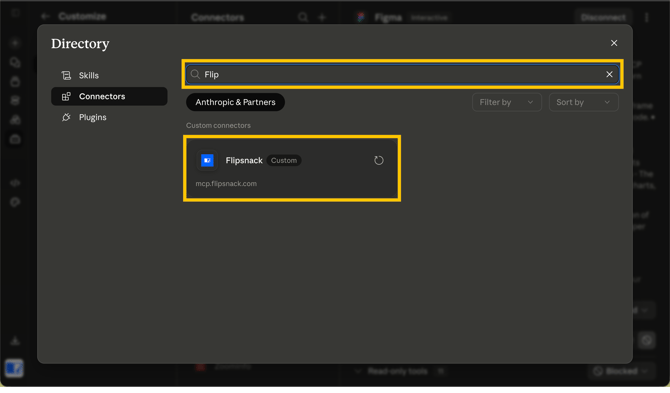The width and height of the screenshot is (670, 393).
Task: Click the avatar icon at rail bottom
Action: 14,368
